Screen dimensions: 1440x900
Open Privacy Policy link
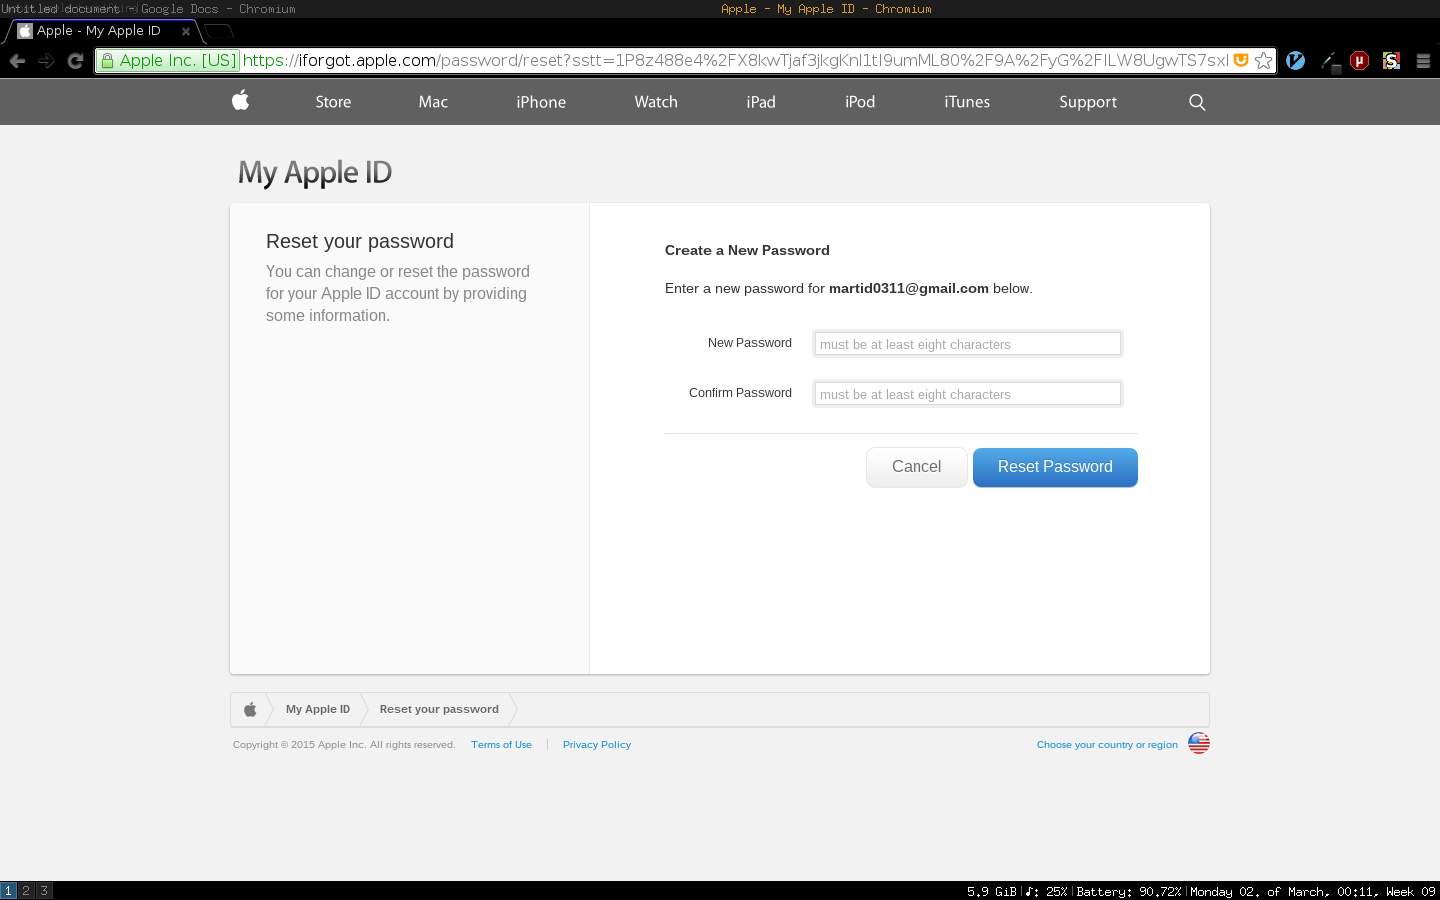coord(597,744)
